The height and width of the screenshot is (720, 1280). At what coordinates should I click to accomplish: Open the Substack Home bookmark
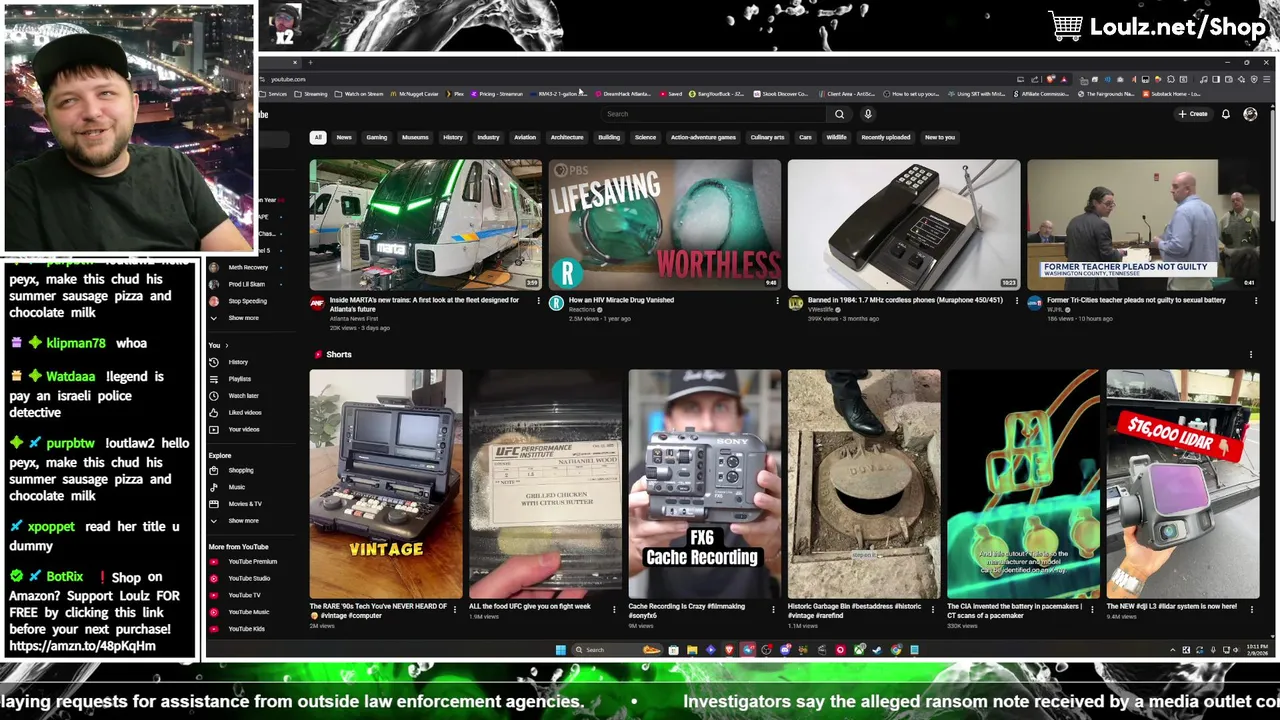1172,94
